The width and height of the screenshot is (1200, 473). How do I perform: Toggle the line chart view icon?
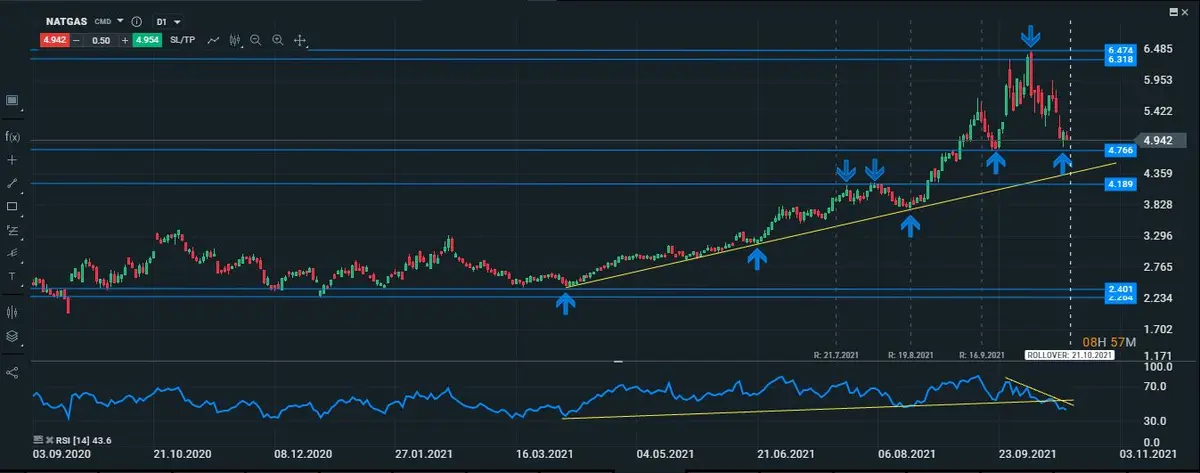214,41
